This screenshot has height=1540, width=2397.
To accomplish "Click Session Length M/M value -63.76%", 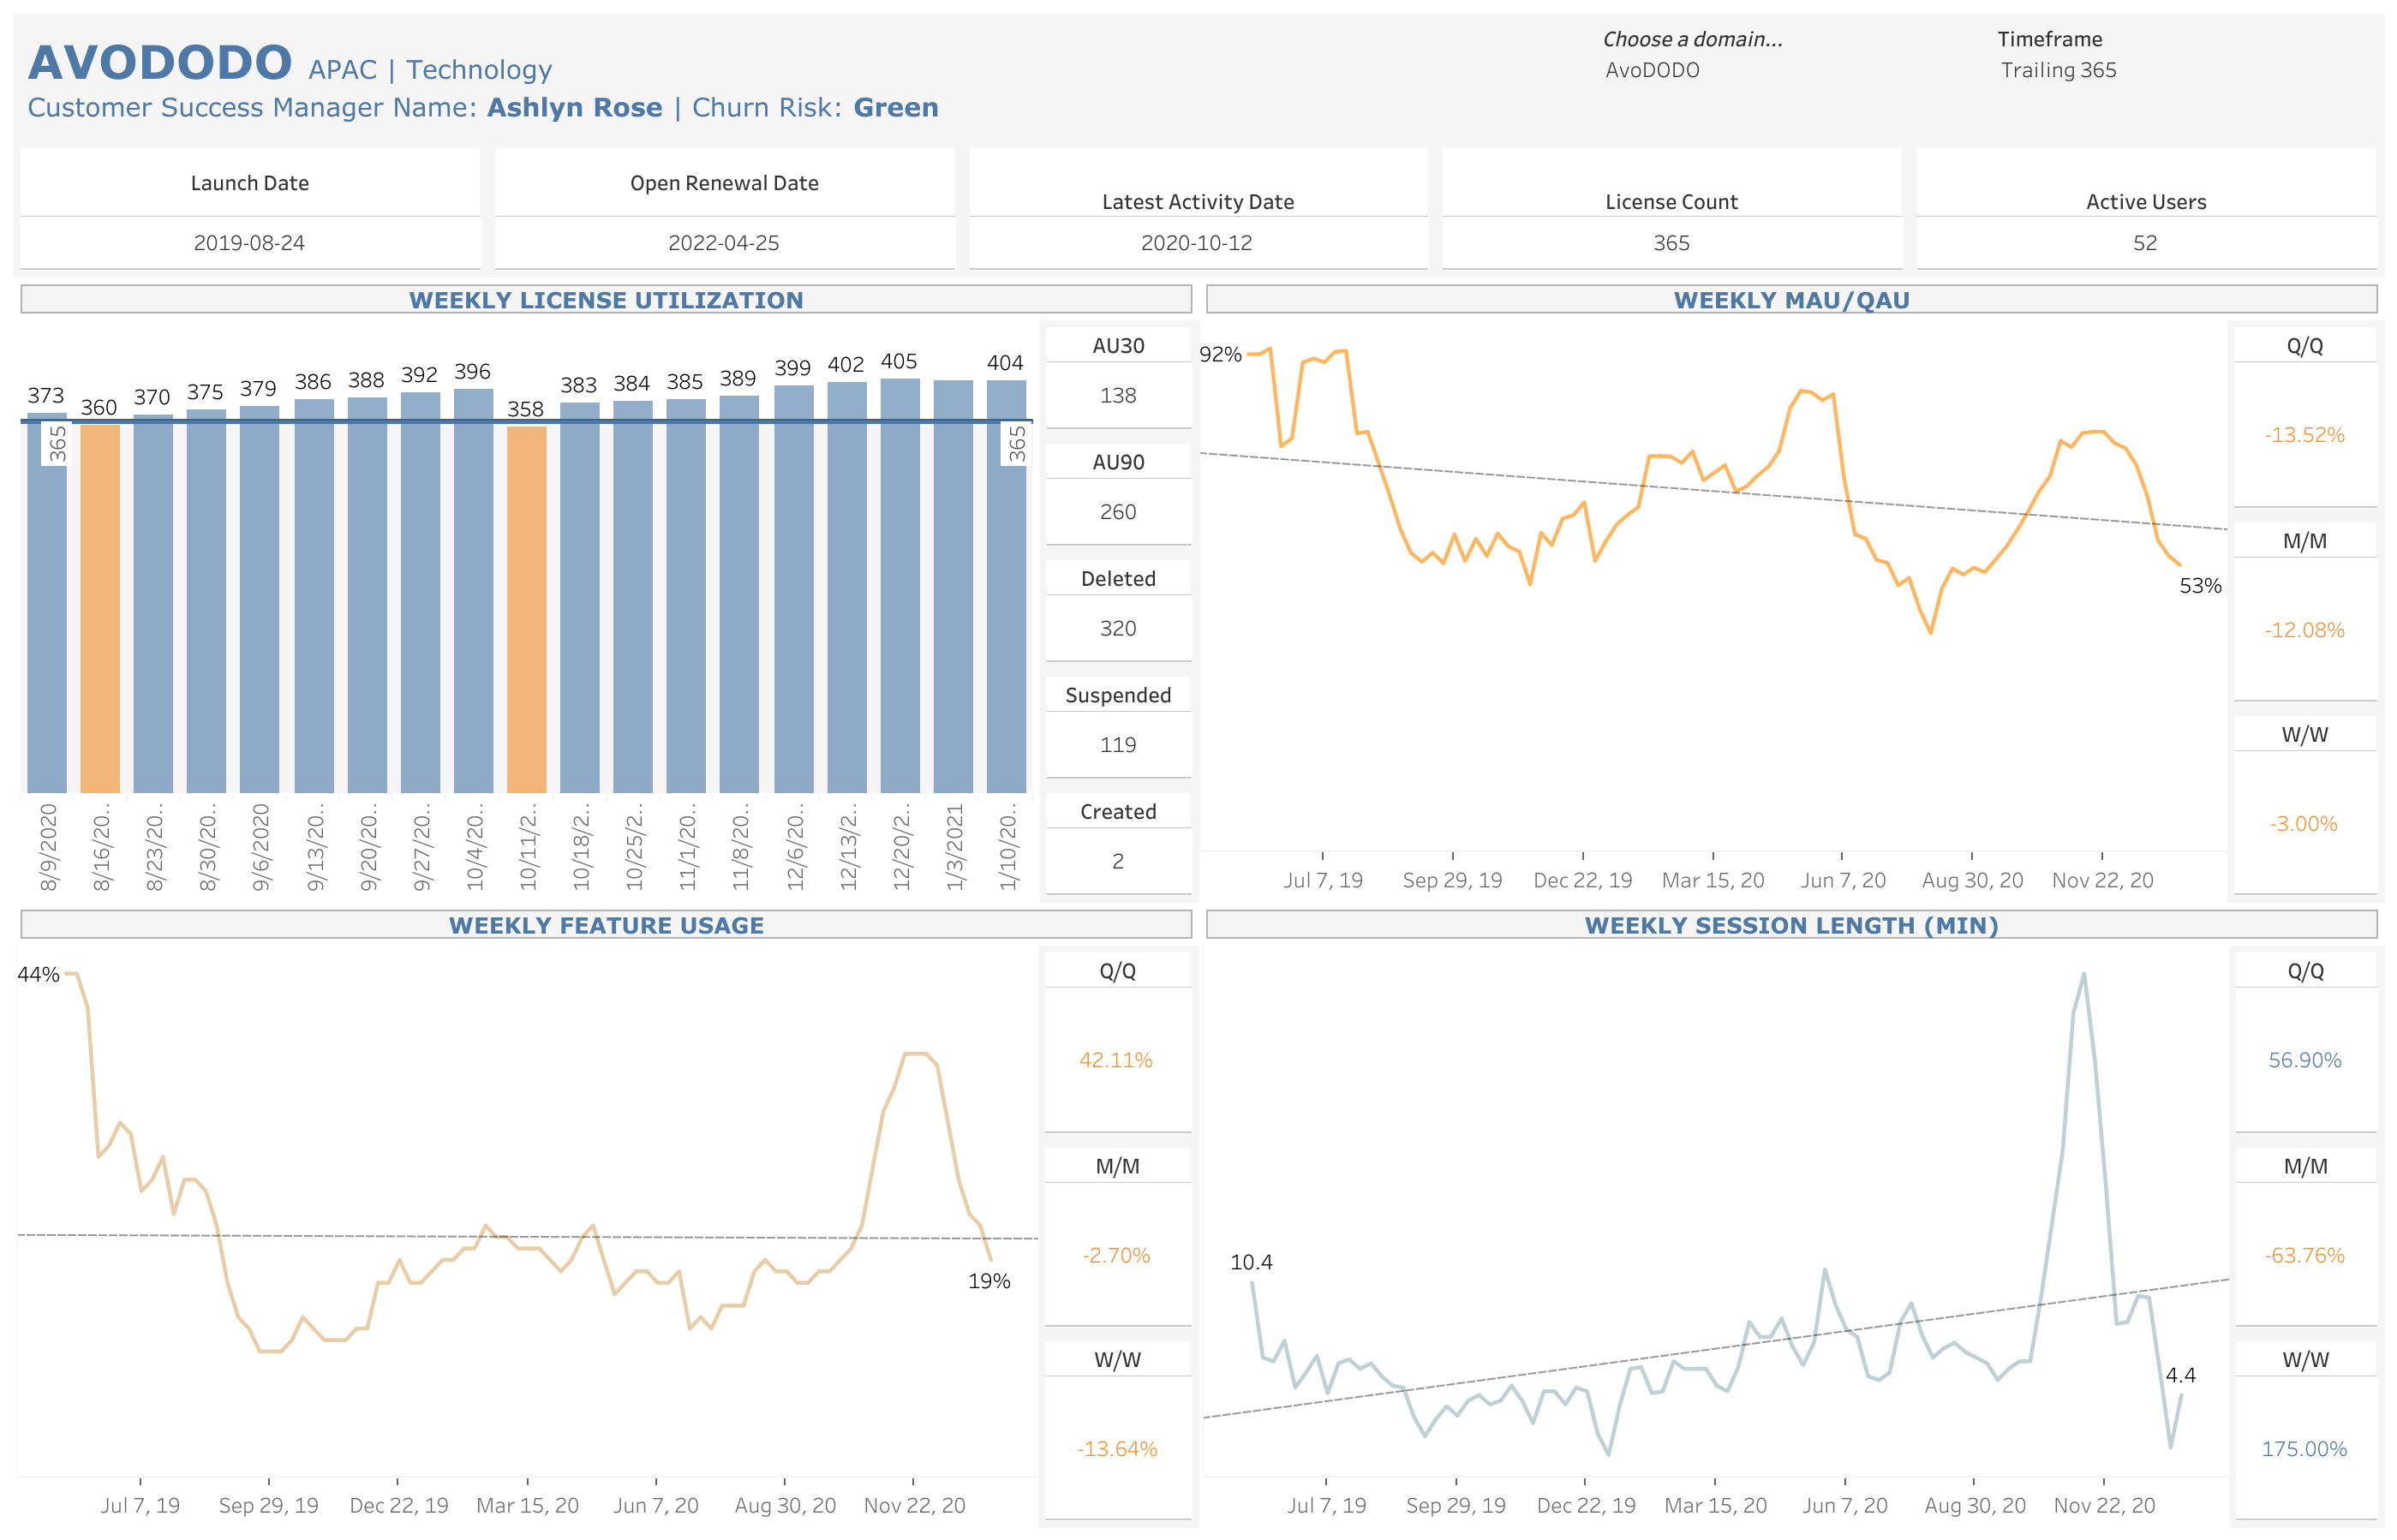I will (x=2305, y=1255).
